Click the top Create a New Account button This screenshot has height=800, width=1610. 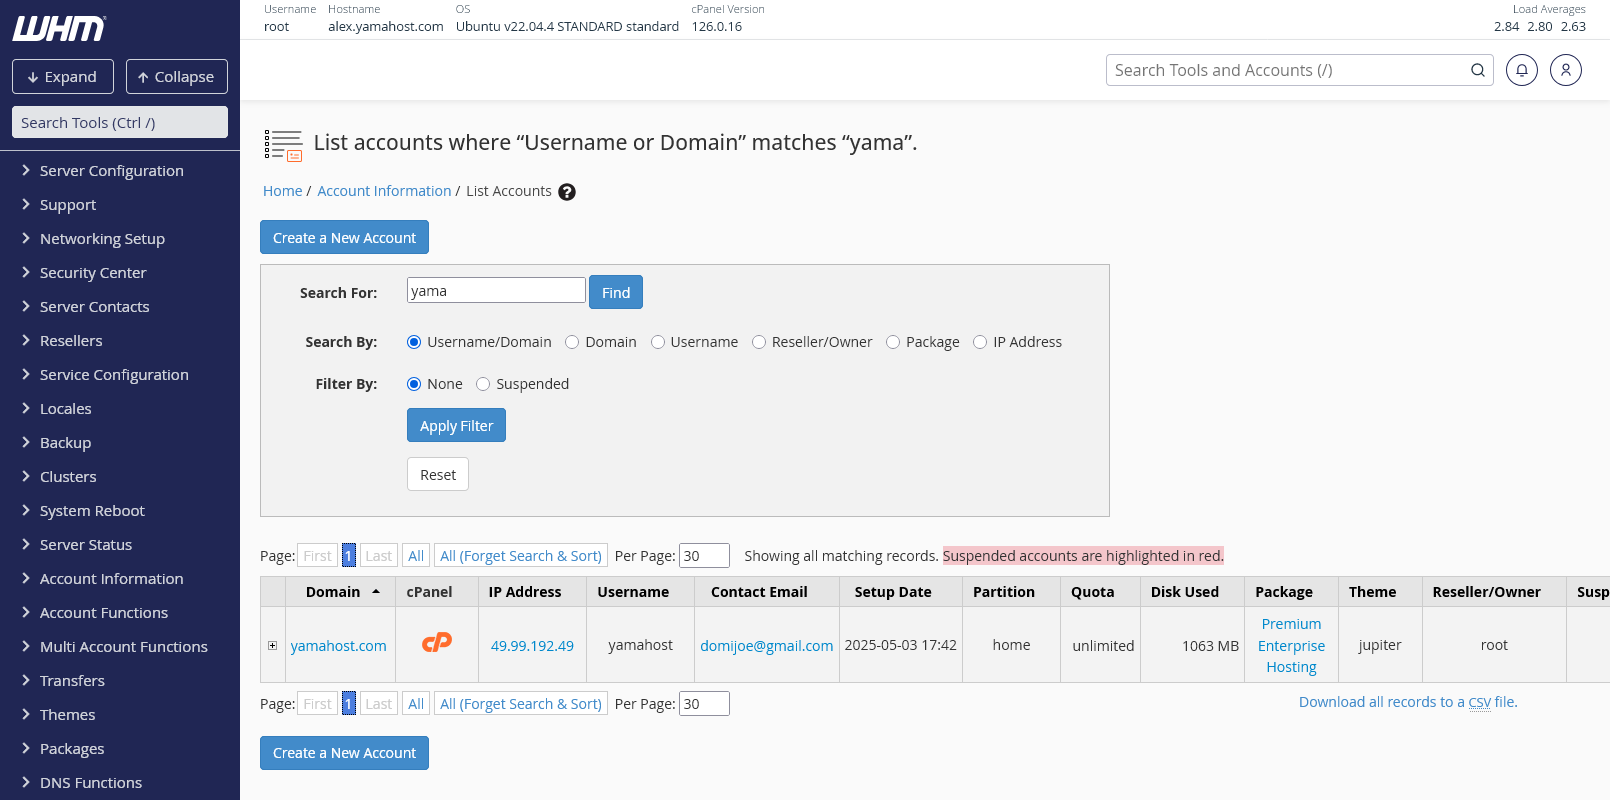click(344, 238)
